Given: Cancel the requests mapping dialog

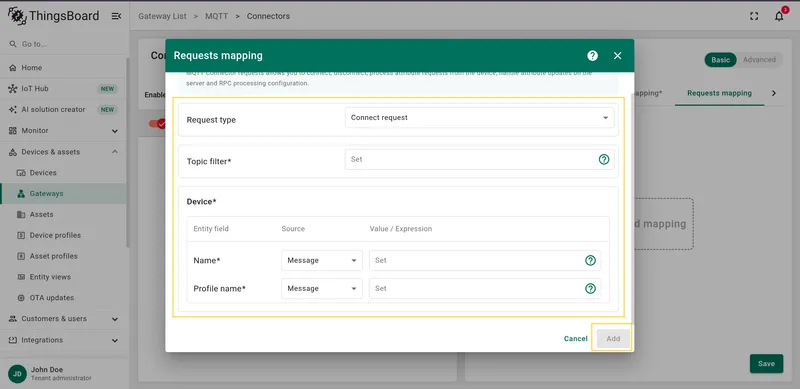Looking at the screenshot, I should [576, 338].
